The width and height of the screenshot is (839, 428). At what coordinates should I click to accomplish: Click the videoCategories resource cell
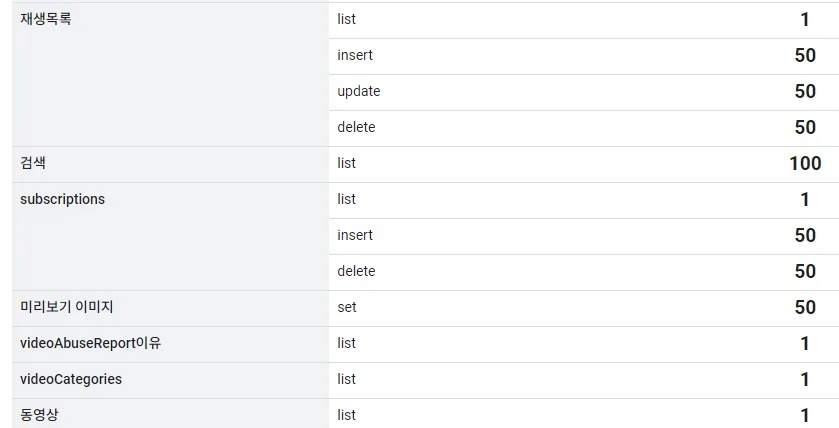pyautogui.click(x=170, y=380)
